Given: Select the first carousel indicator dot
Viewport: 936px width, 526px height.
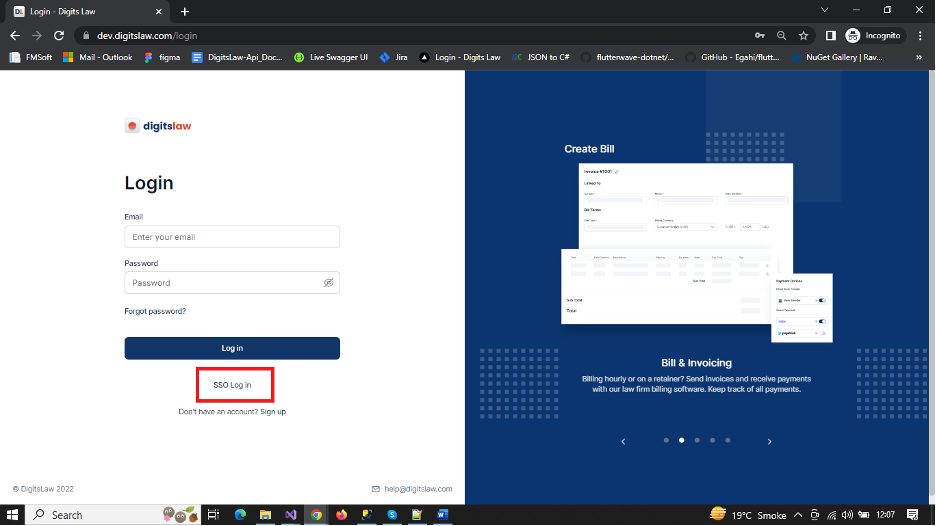Looking at the screenshot, I should pos(666,440).
